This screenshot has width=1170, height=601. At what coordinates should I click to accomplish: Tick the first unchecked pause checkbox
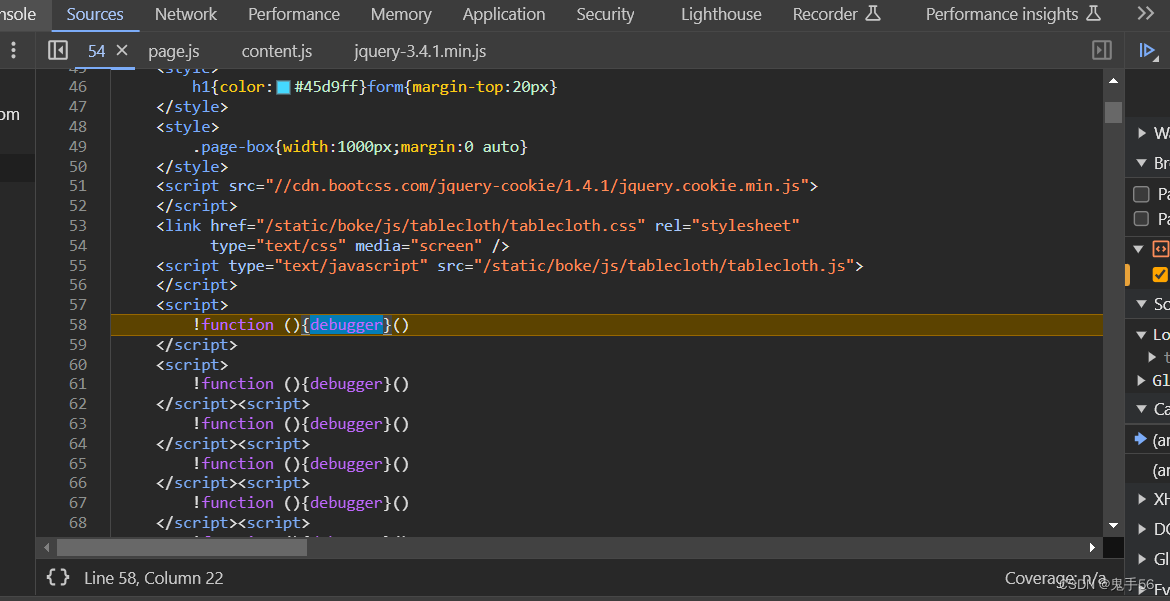click(x=1141, y=194)
